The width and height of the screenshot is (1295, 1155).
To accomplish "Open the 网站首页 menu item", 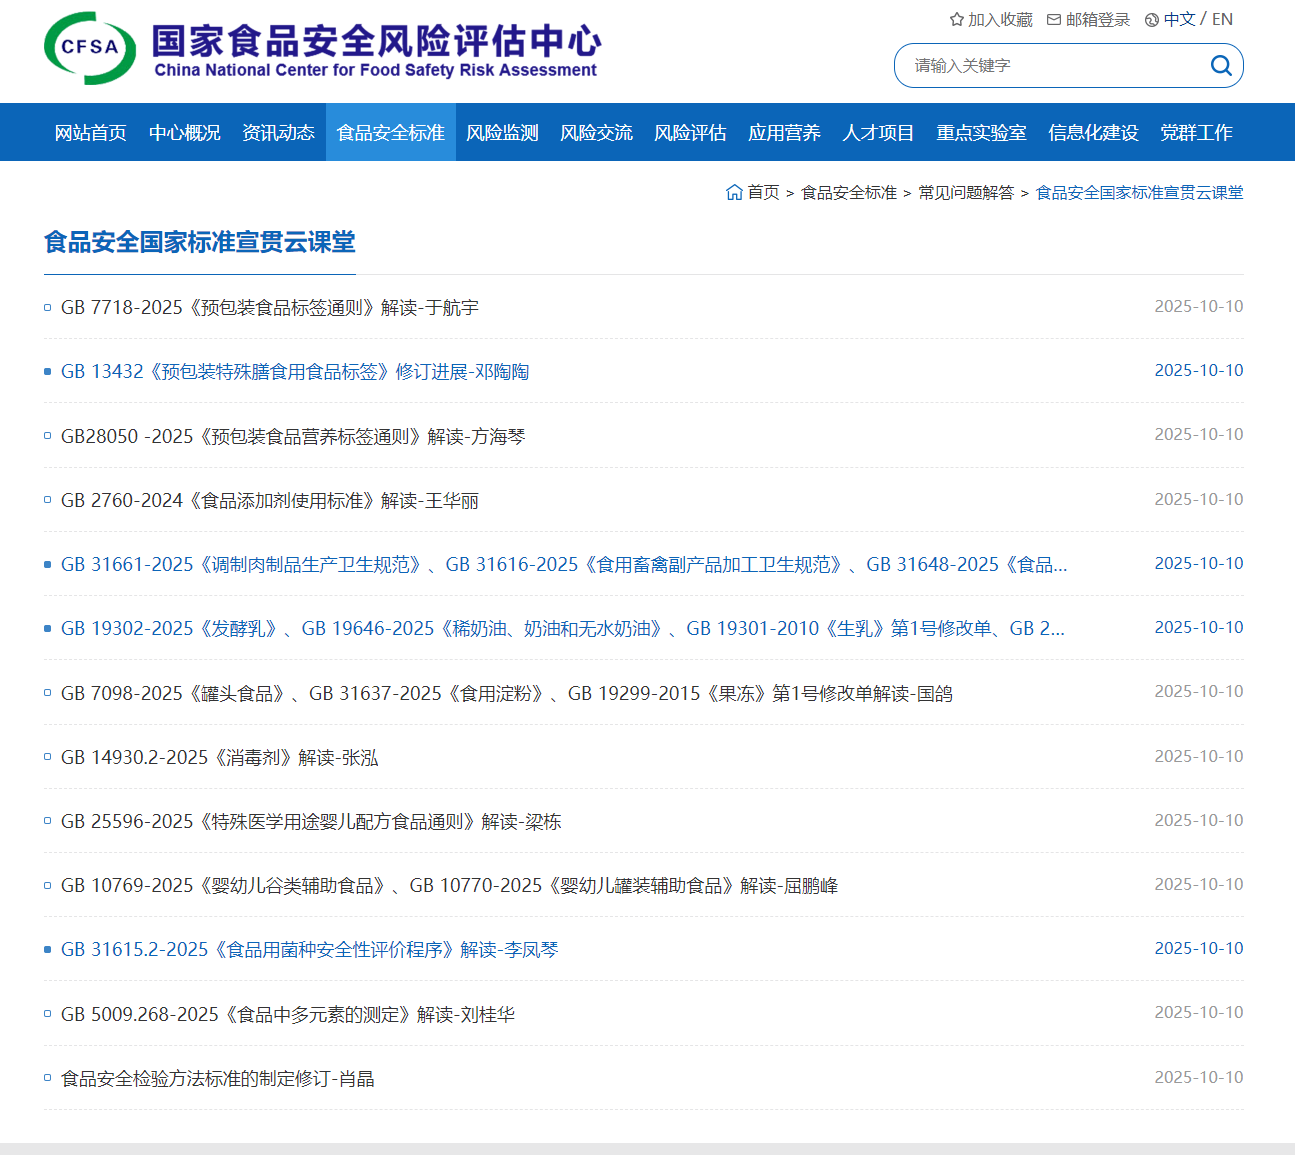I will tap(90, 133).
